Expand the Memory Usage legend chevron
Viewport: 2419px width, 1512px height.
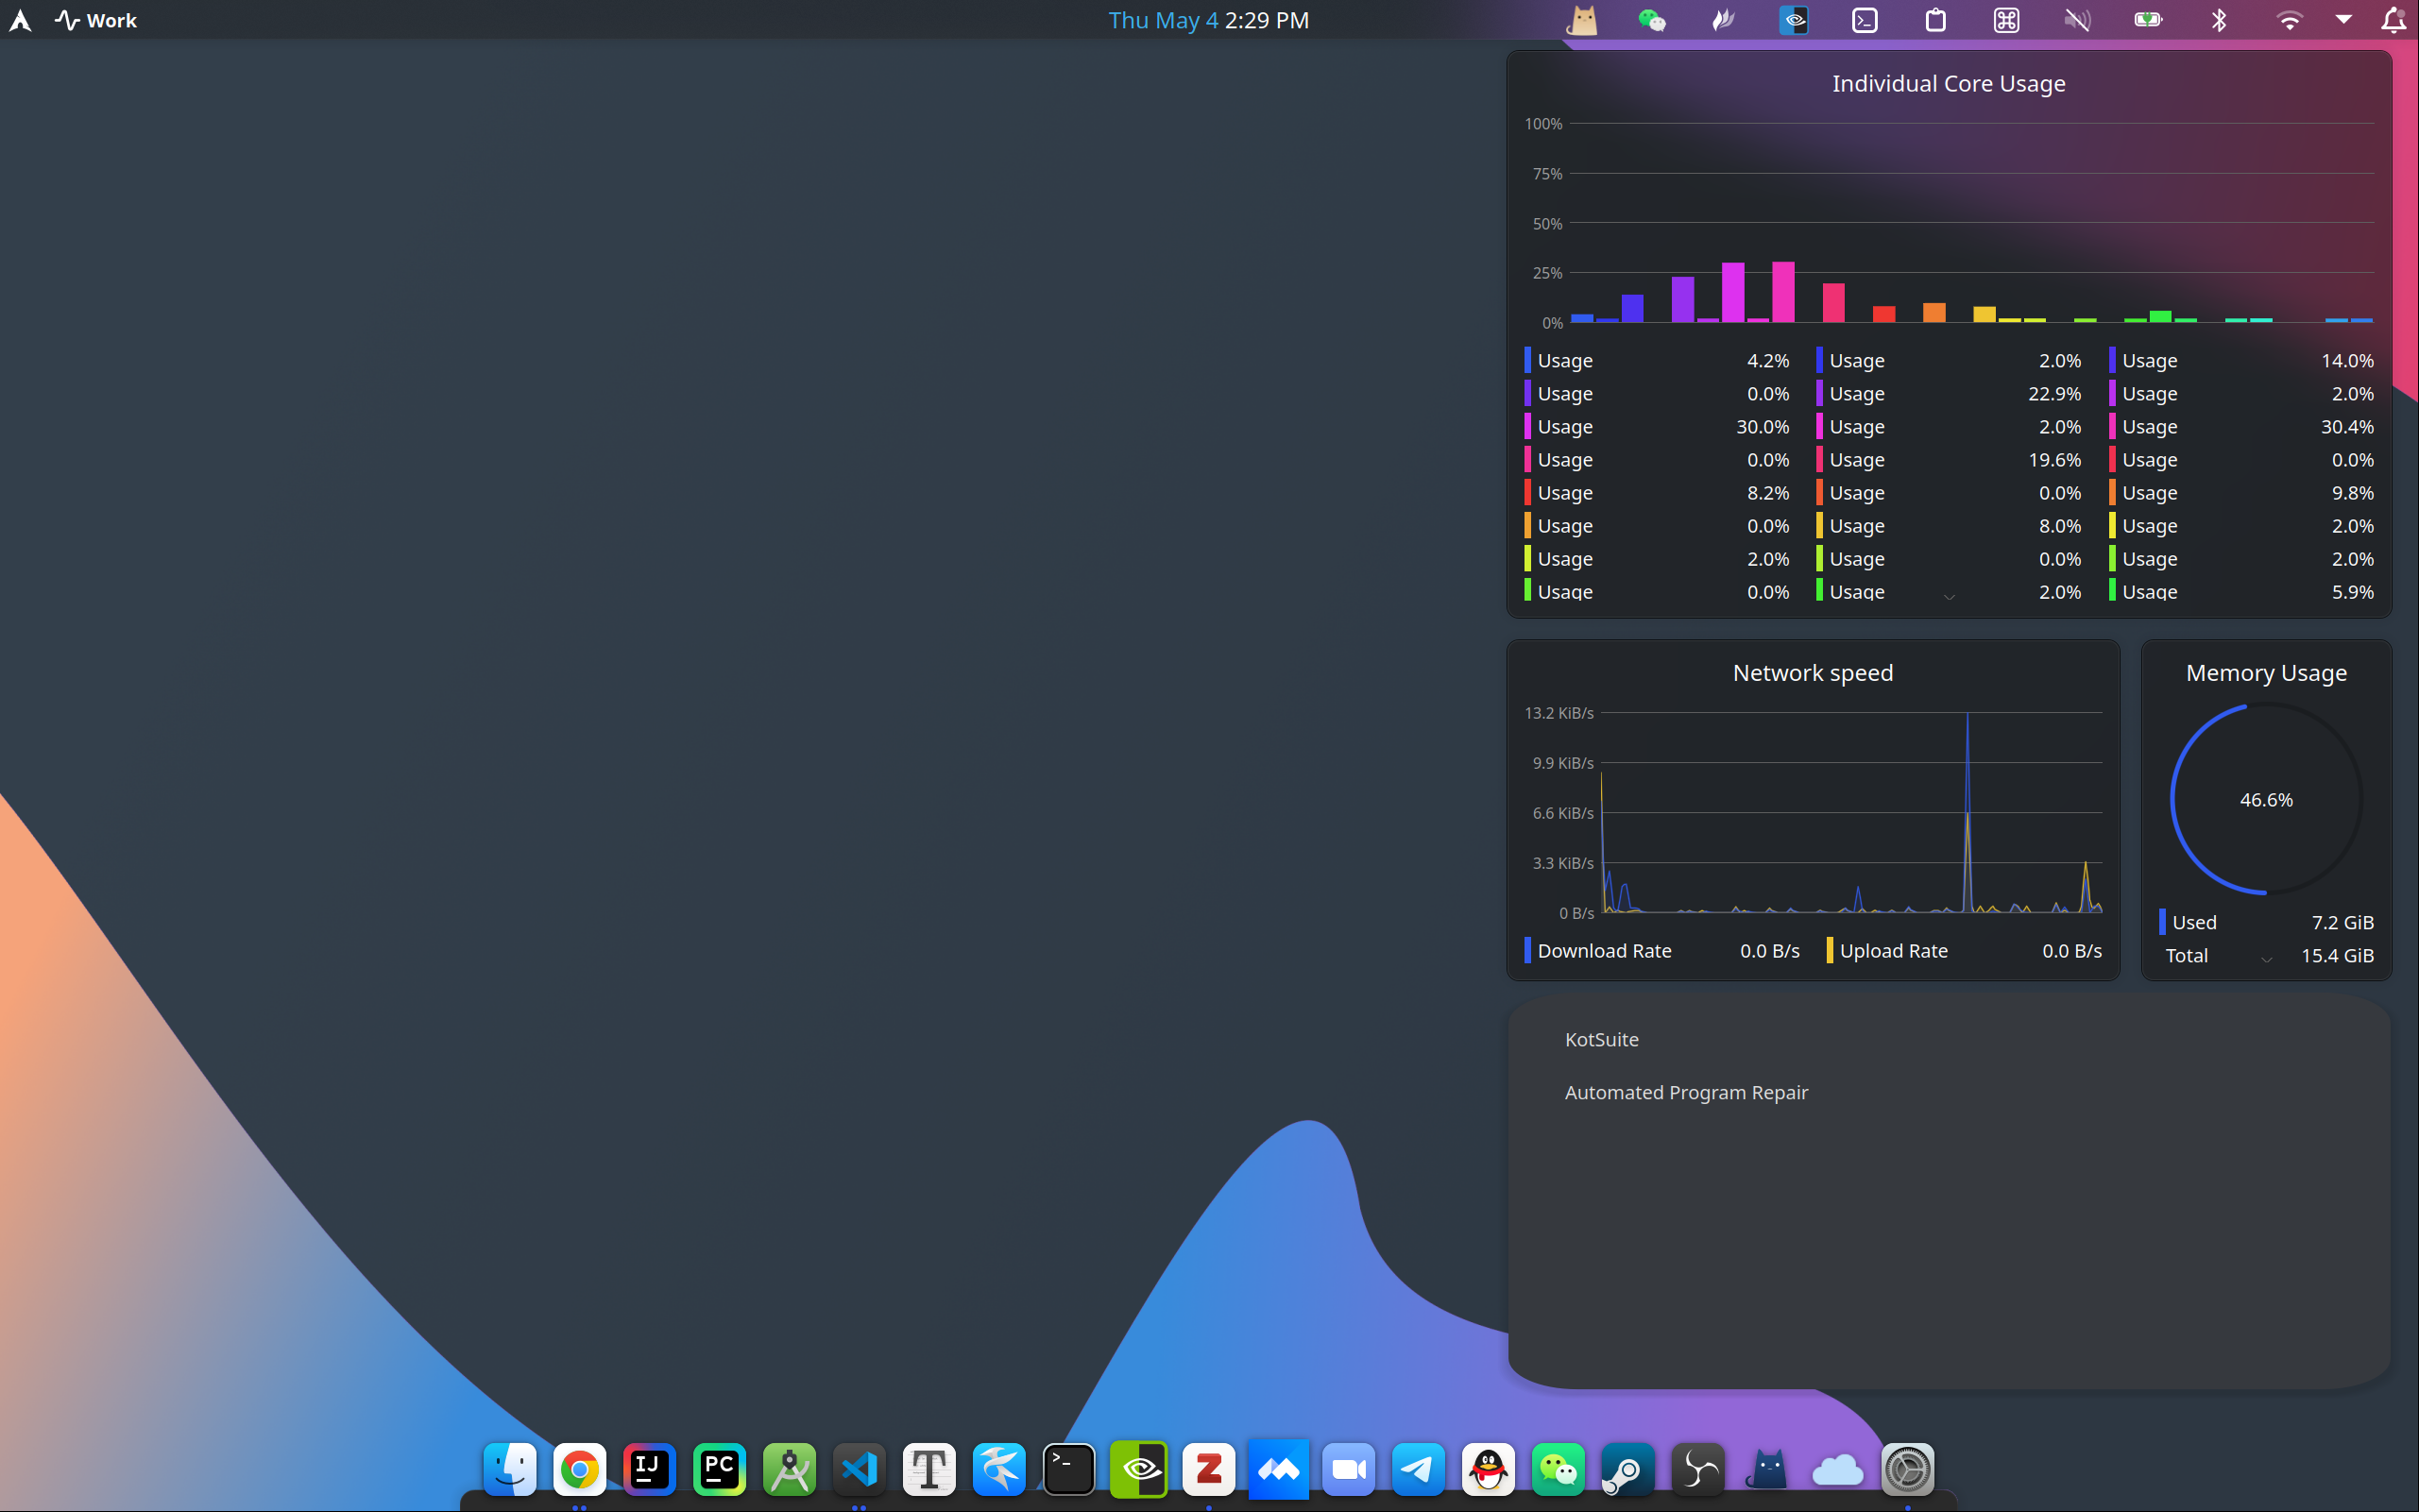(2266, 960)
